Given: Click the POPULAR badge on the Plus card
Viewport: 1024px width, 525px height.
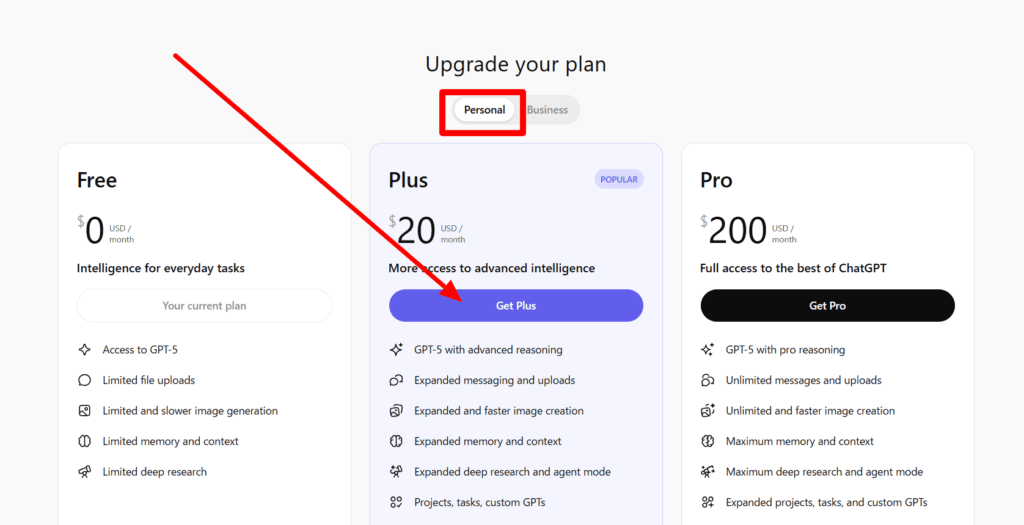Looking at the screenshot, I should point(619,179).
